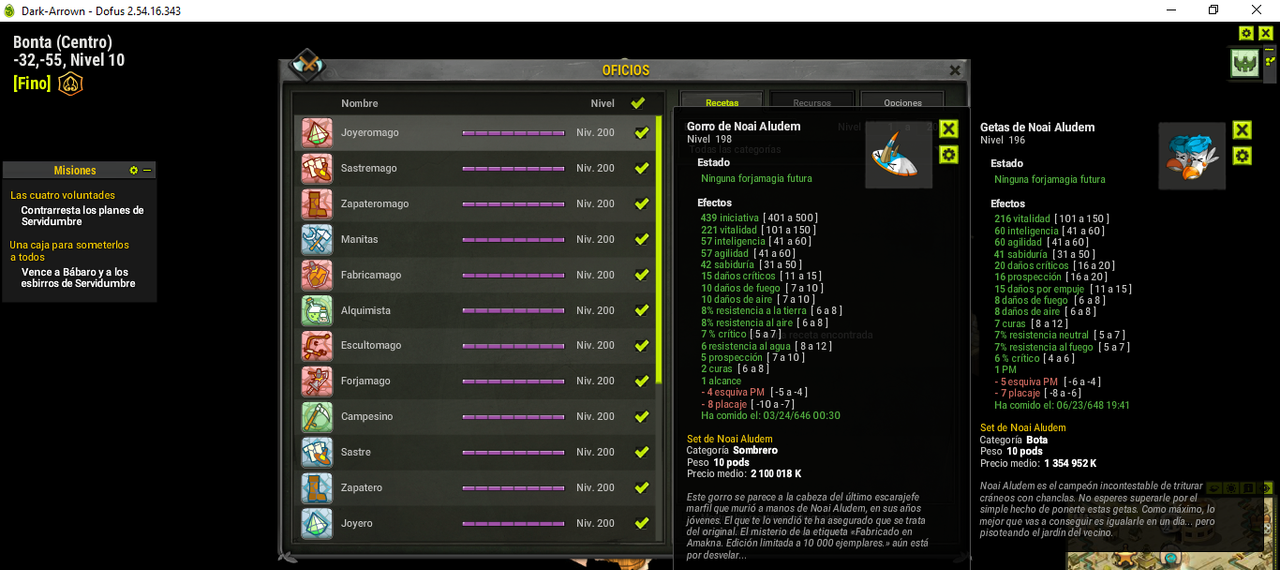
Task: Select the Fabricamago shield icon
Action: [317, 275]
